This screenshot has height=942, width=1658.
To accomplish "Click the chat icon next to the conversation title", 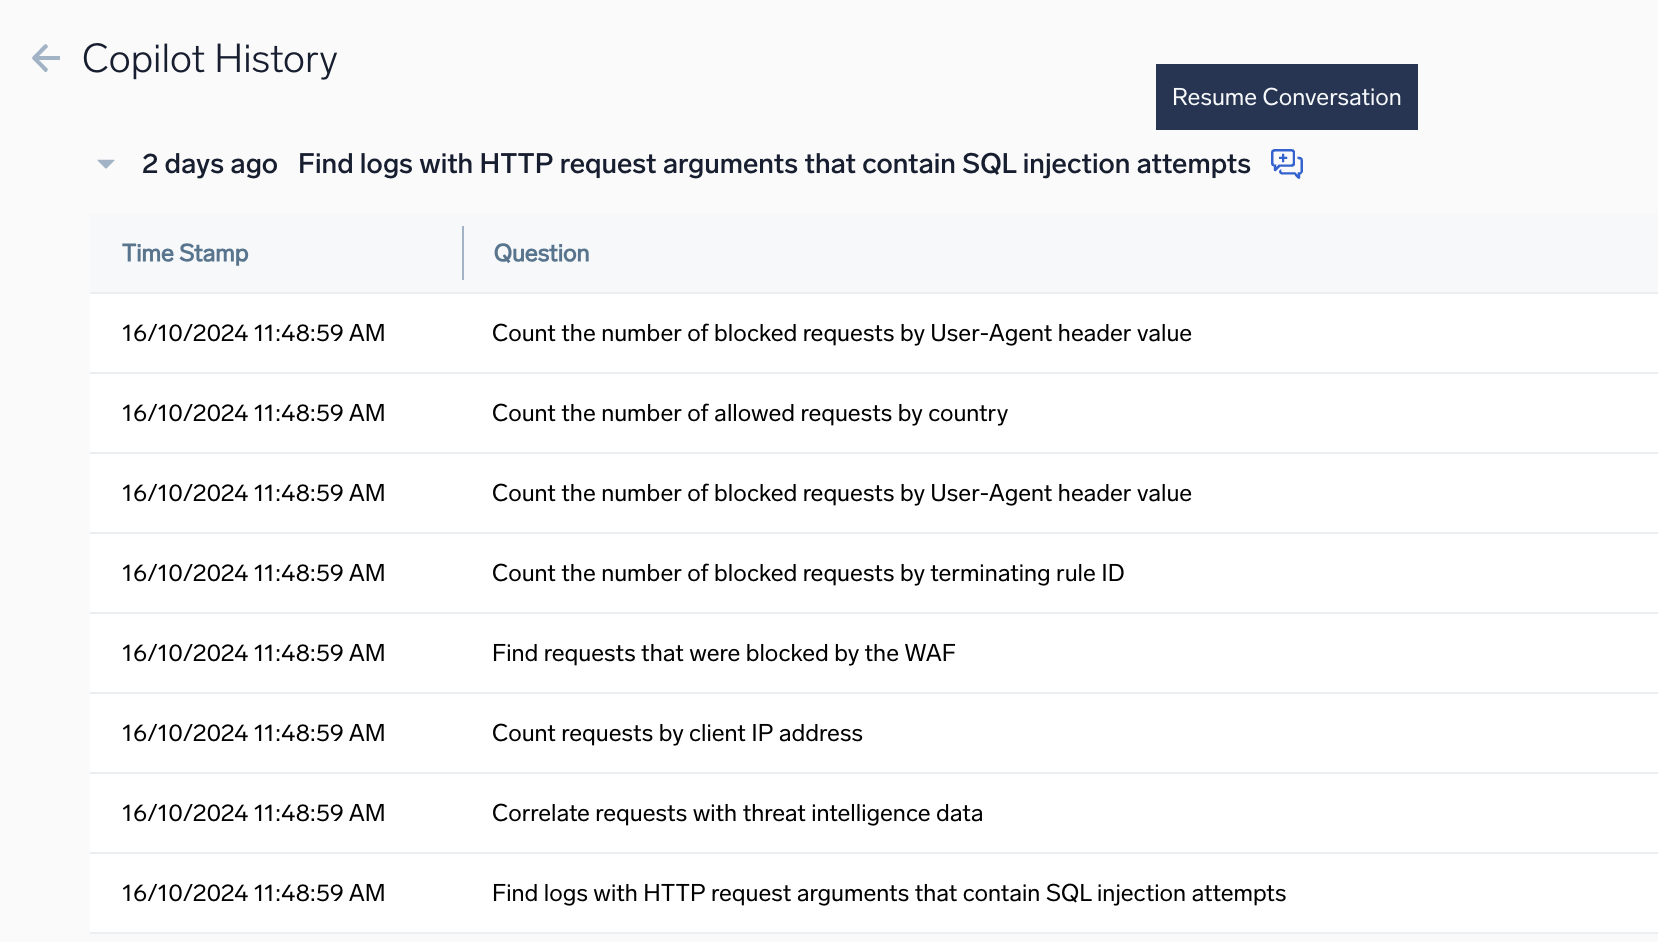I will point(1286,163).
